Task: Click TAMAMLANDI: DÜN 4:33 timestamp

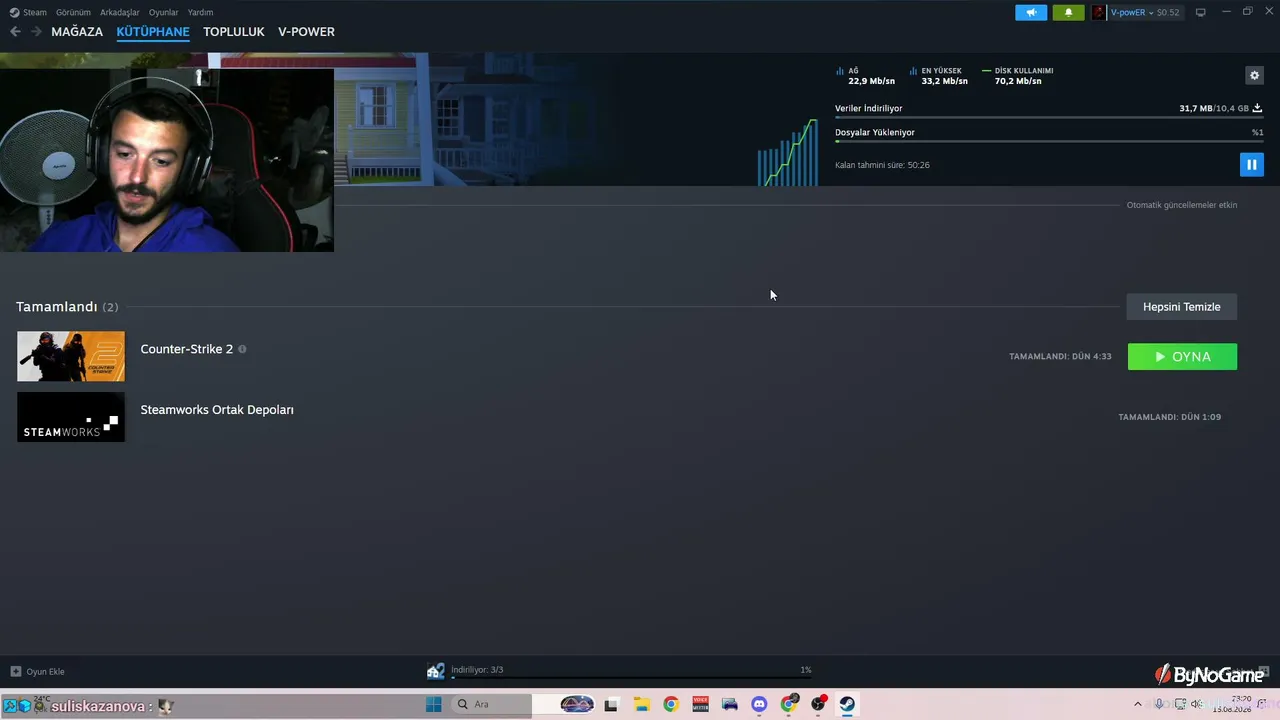Action: pos(1060,357)
